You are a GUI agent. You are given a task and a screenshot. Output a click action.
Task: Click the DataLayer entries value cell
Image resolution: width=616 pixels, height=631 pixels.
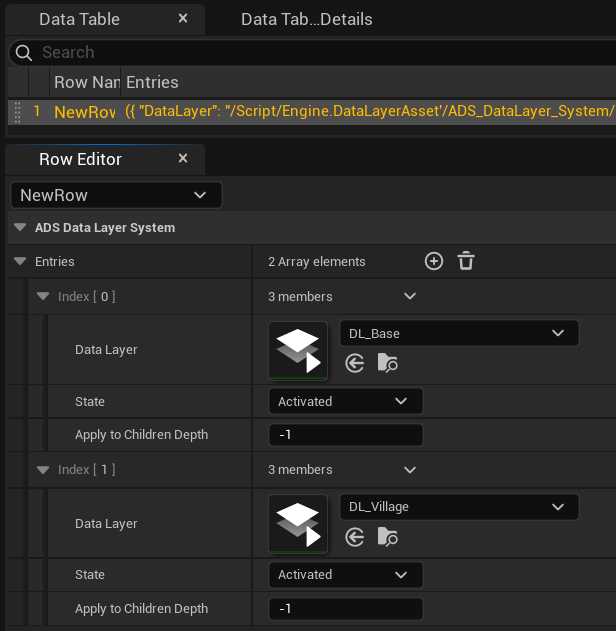pyautogui.click(x=370, y=111)
